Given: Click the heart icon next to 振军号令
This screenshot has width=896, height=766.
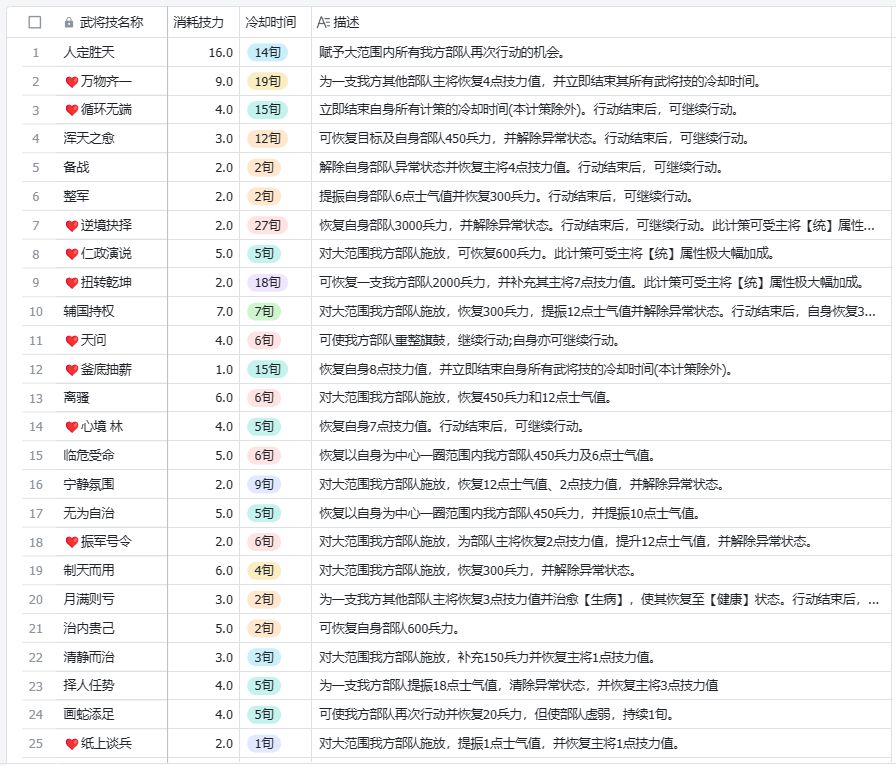Looking at the screenshot, I should point(71,542).
